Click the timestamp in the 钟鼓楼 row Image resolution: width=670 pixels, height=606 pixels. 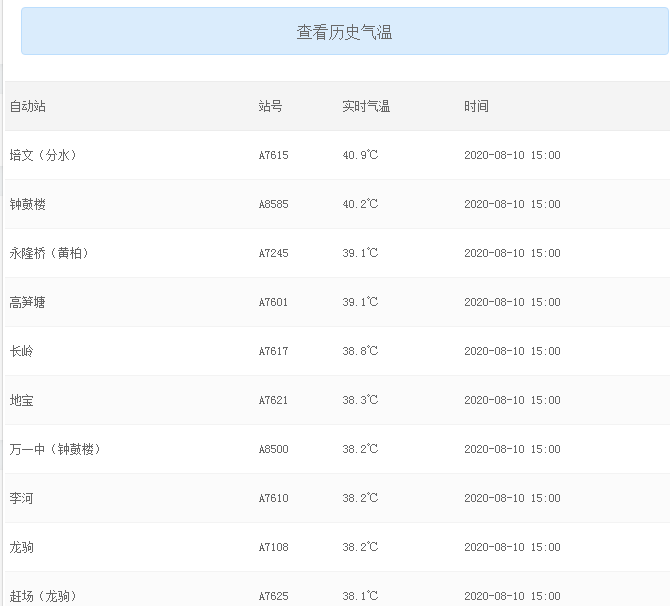coord(512,204)
